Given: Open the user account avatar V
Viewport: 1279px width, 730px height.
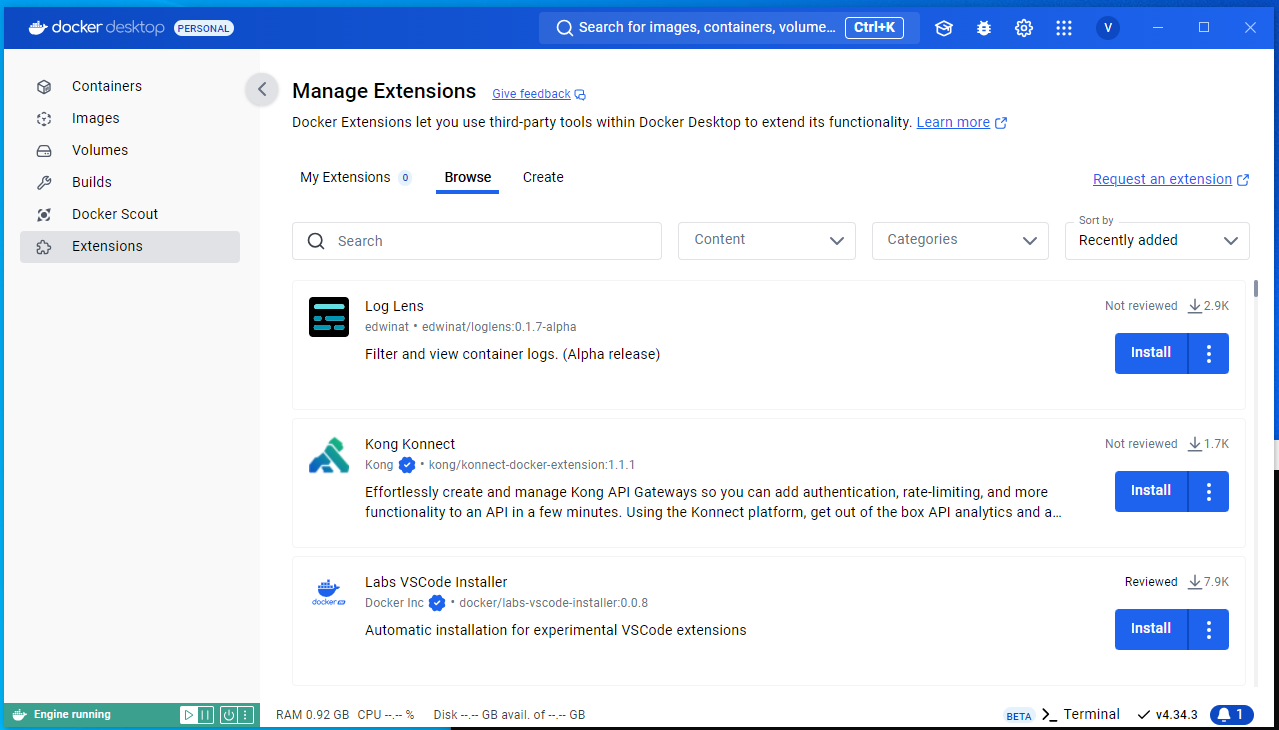Looking at the screenshot, I should [x=1107, y=28].
